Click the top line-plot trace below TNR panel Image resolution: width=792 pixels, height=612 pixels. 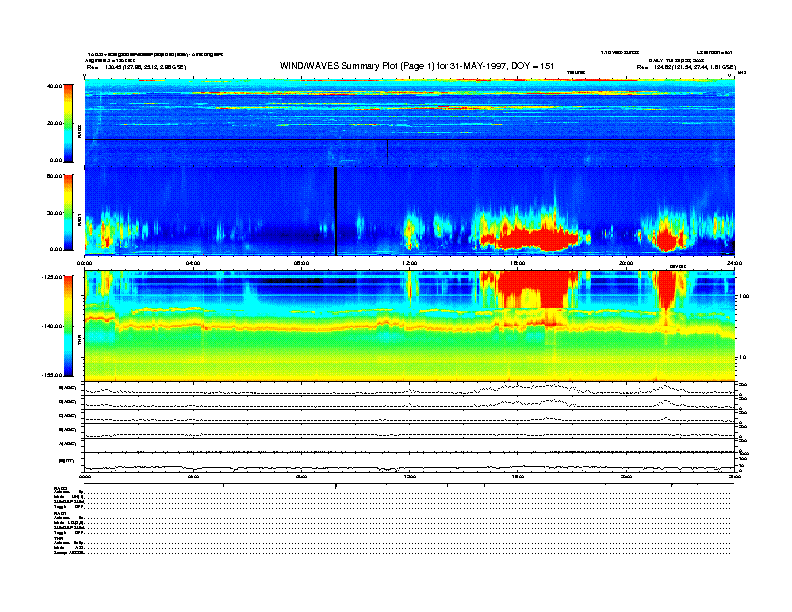click(410, 389)
